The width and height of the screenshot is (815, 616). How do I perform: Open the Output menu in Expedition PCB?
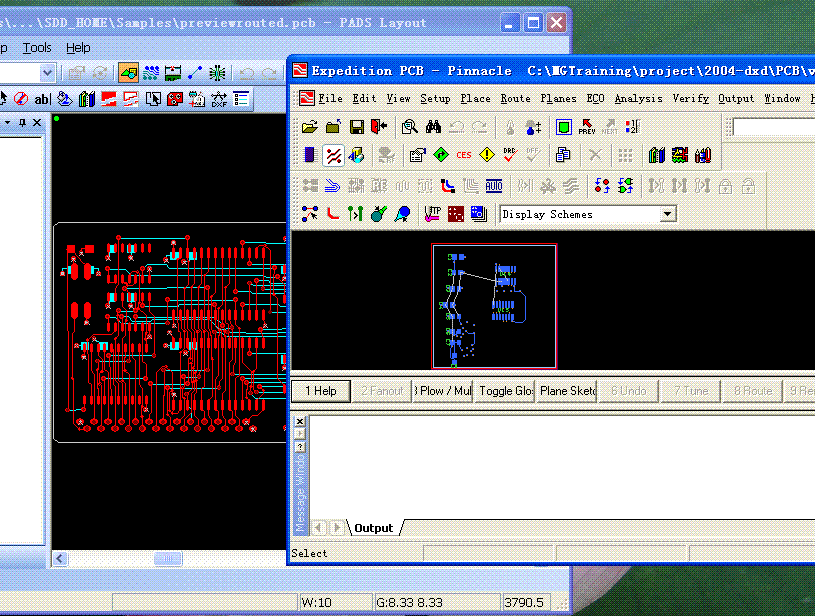tap(736, 98)
